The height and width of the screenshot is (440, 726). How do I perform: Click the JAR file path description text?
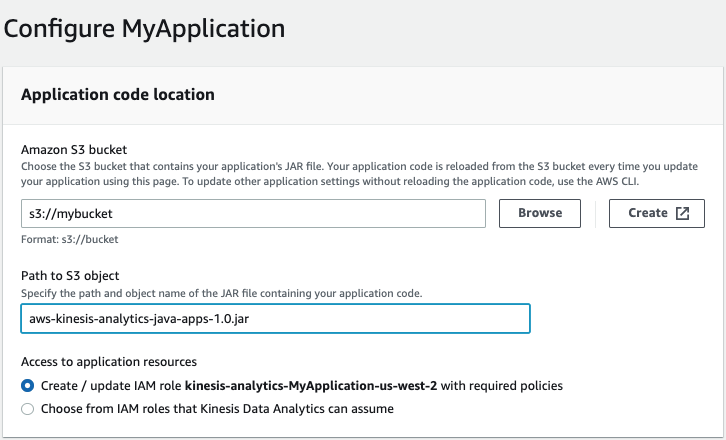[x=221, y=293]
